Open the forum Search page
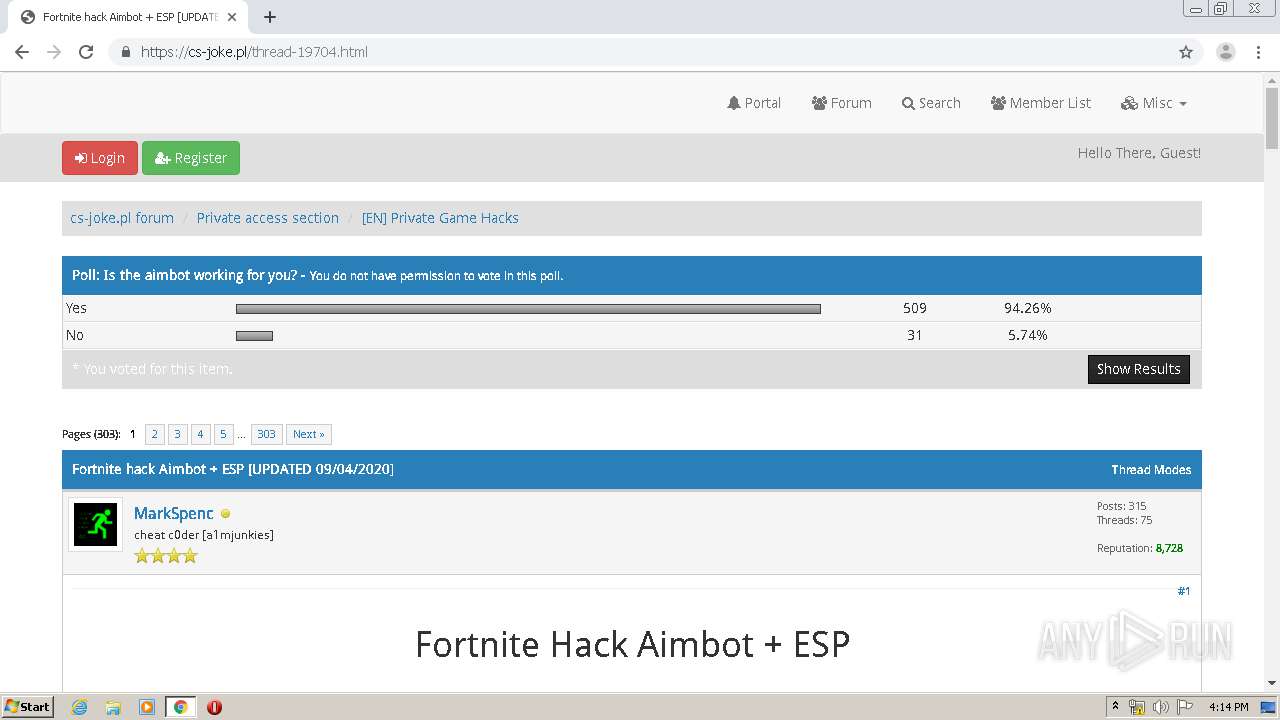 (x=931, y=103)
